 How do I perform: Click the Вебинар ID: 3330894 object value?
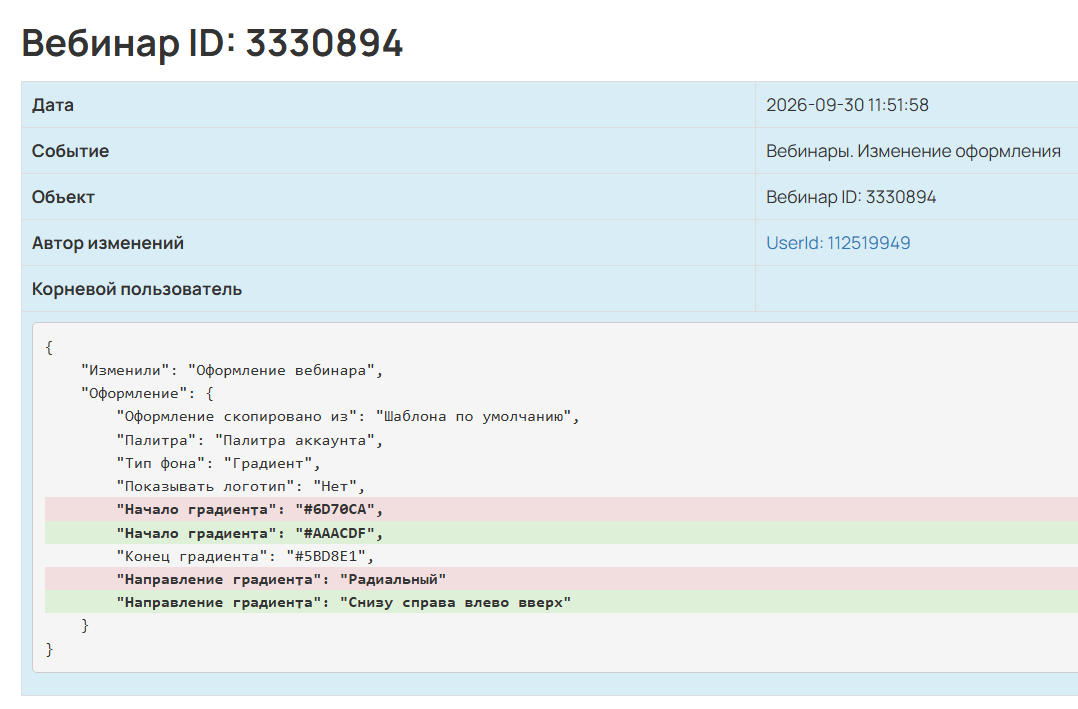pos(851,197)
